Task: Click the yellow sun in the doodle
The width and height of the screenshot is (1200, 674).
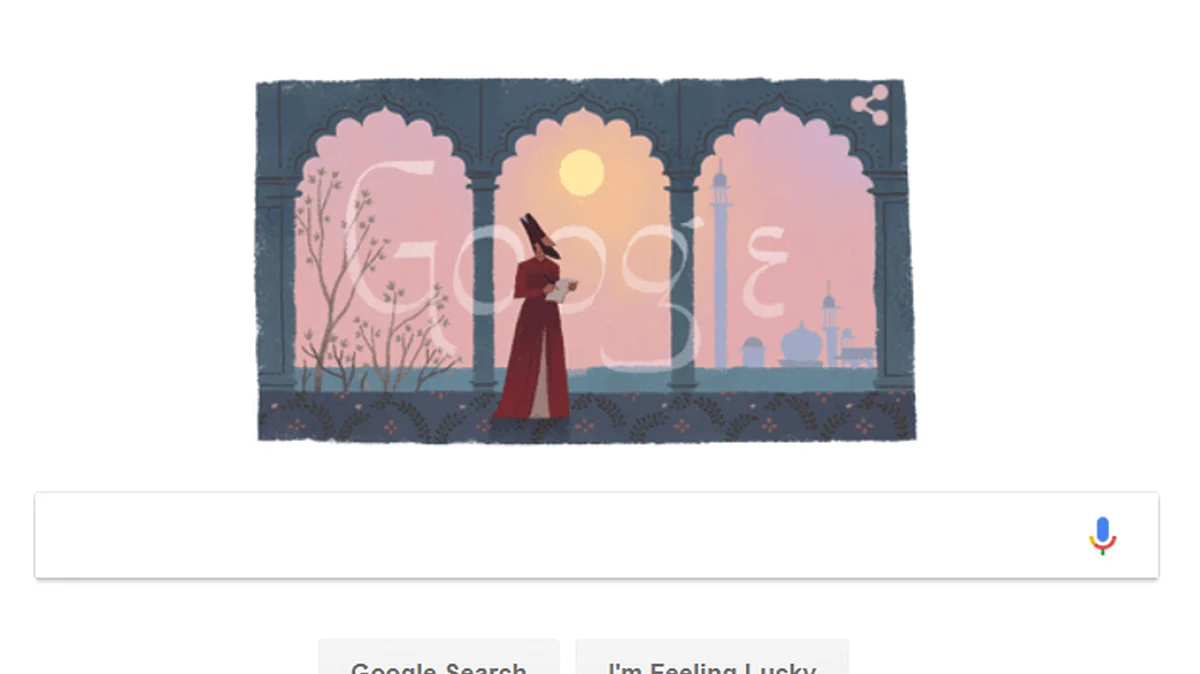Action: point(581,172)
